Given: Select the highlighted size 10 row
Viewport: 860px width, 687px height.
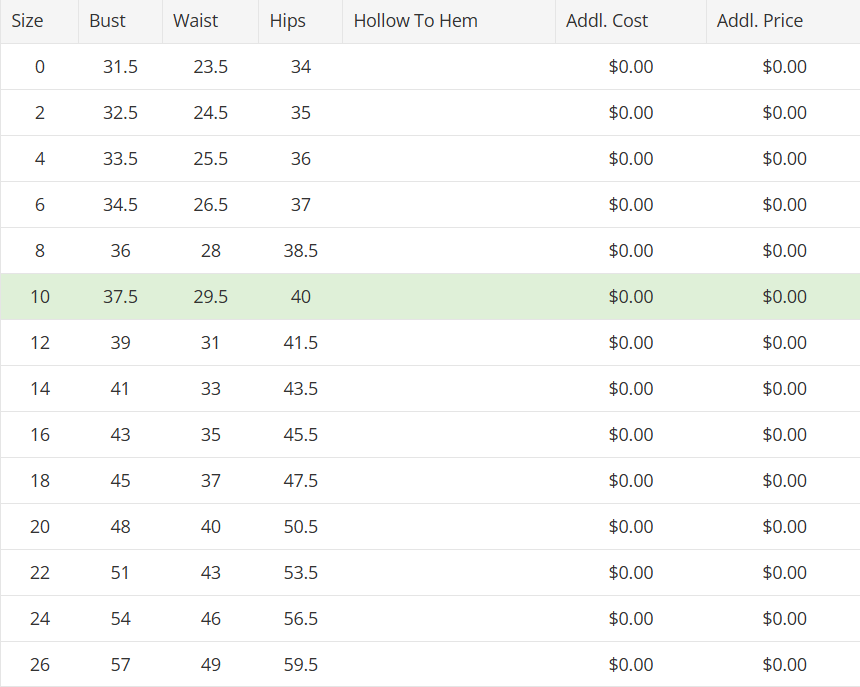Looking at the screenshot, I should click(430, 297).
